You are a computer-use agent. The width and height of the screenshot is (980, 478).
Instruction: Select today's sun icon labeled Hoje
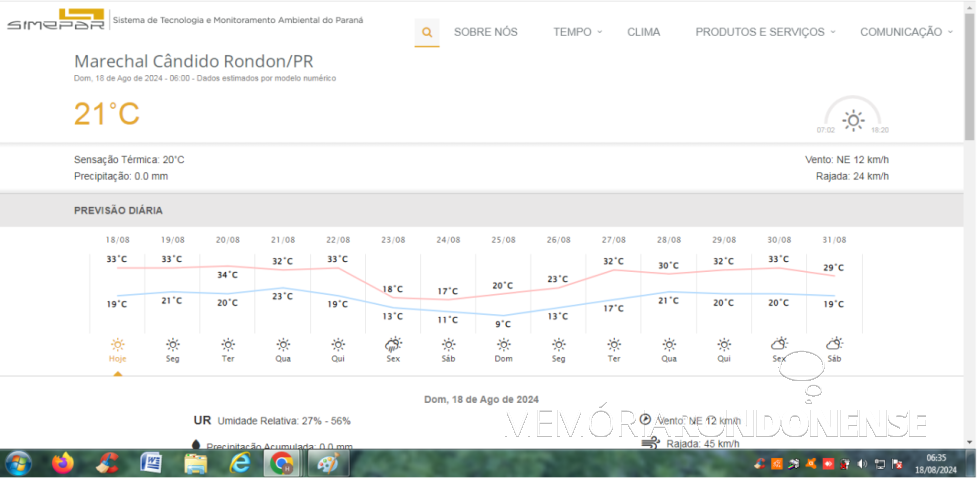[118, 344]
